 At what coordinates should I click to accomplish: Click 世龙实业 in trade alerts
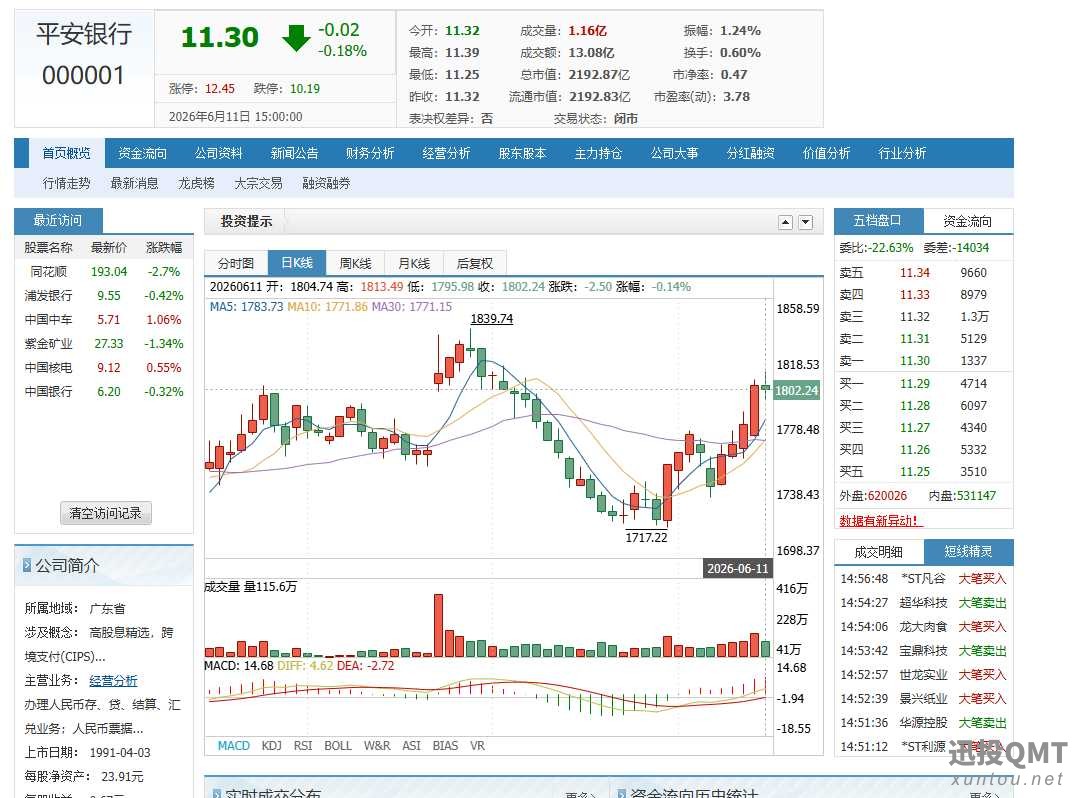coord(923,675)
